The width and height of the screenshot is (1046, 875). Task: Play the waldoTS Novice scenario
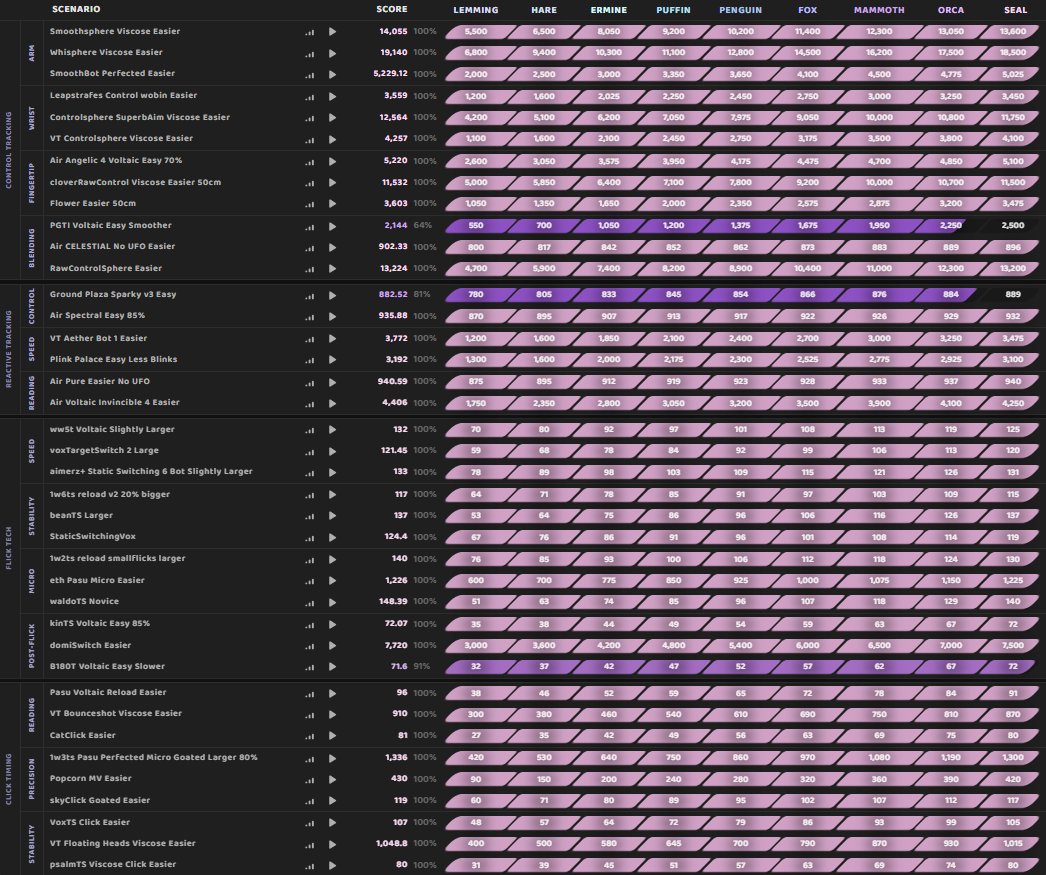[x=332, y=602]
